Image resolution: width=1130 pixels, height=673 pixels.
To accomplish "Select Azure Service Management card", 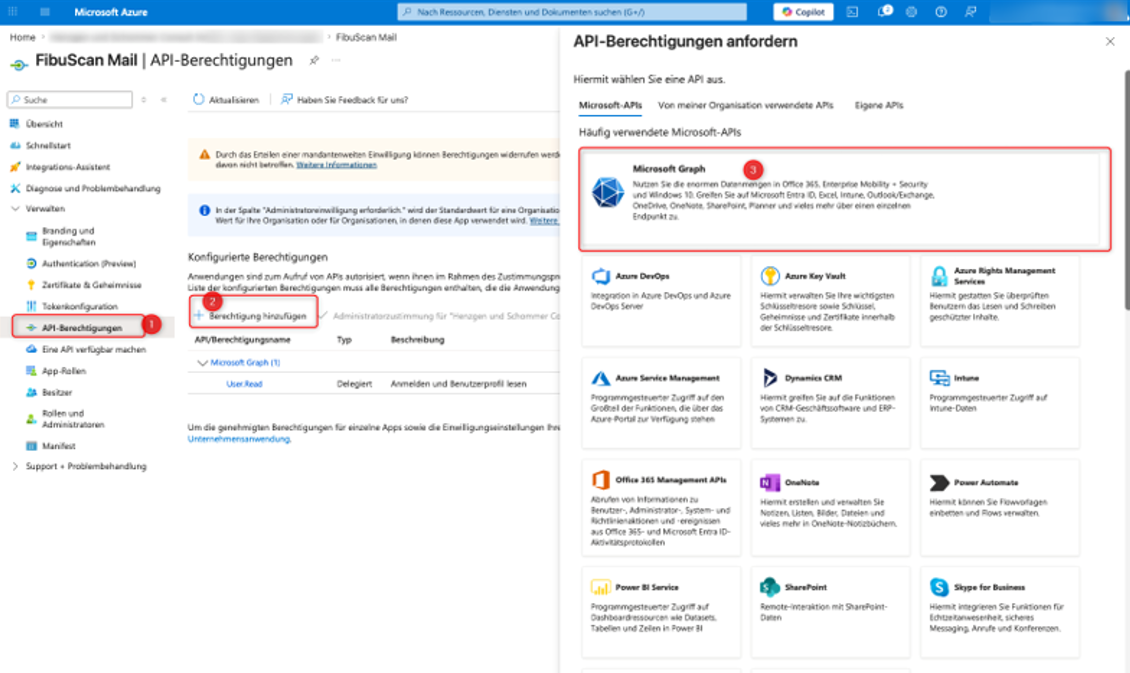I will pyautogui.click(x=661, y=403).
